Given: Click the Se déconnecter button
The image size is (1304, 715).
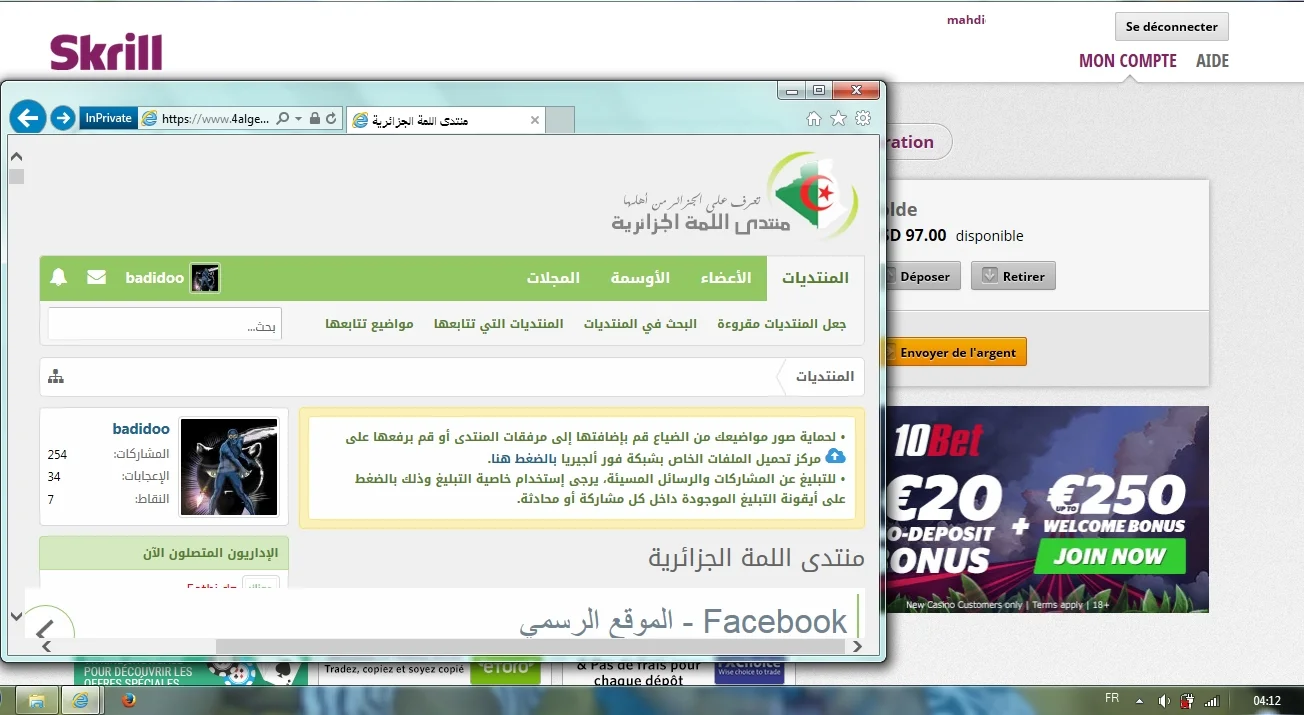Looking at the screenshot, I should (1171, 27).
